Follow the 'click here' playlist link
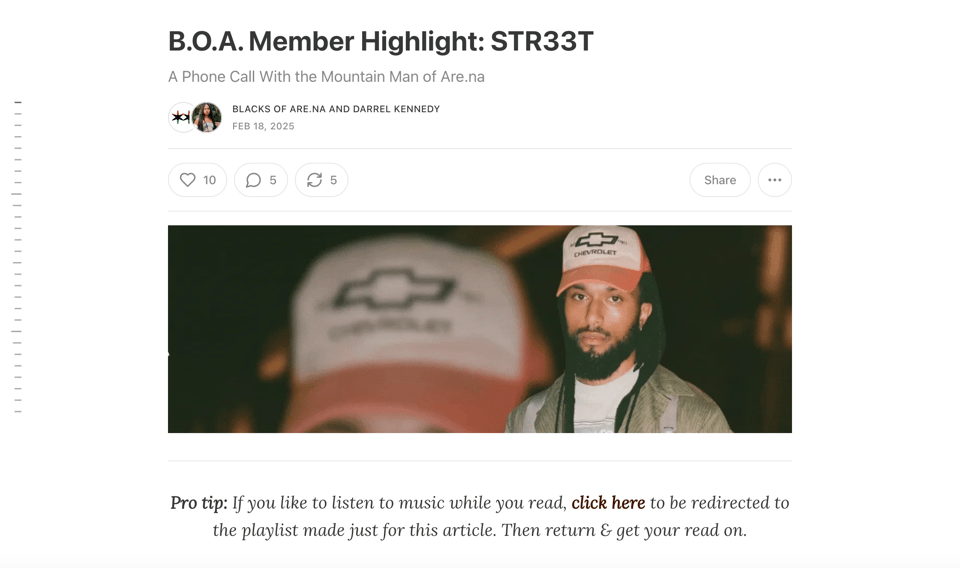 [608, 503]
